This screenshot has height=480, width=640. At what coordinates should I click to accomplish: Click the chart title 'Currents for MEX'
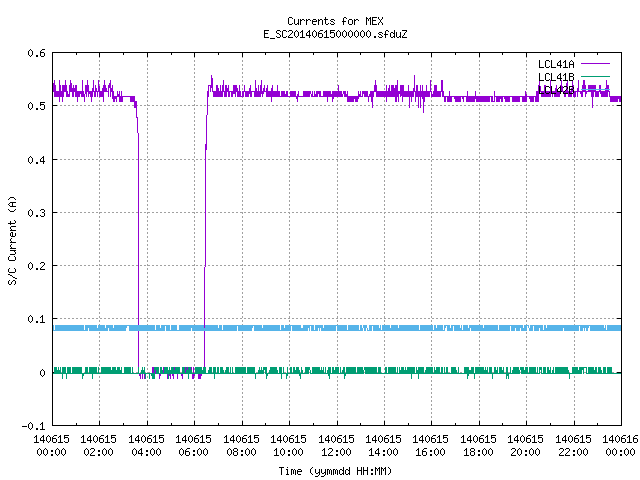point(335,21)
